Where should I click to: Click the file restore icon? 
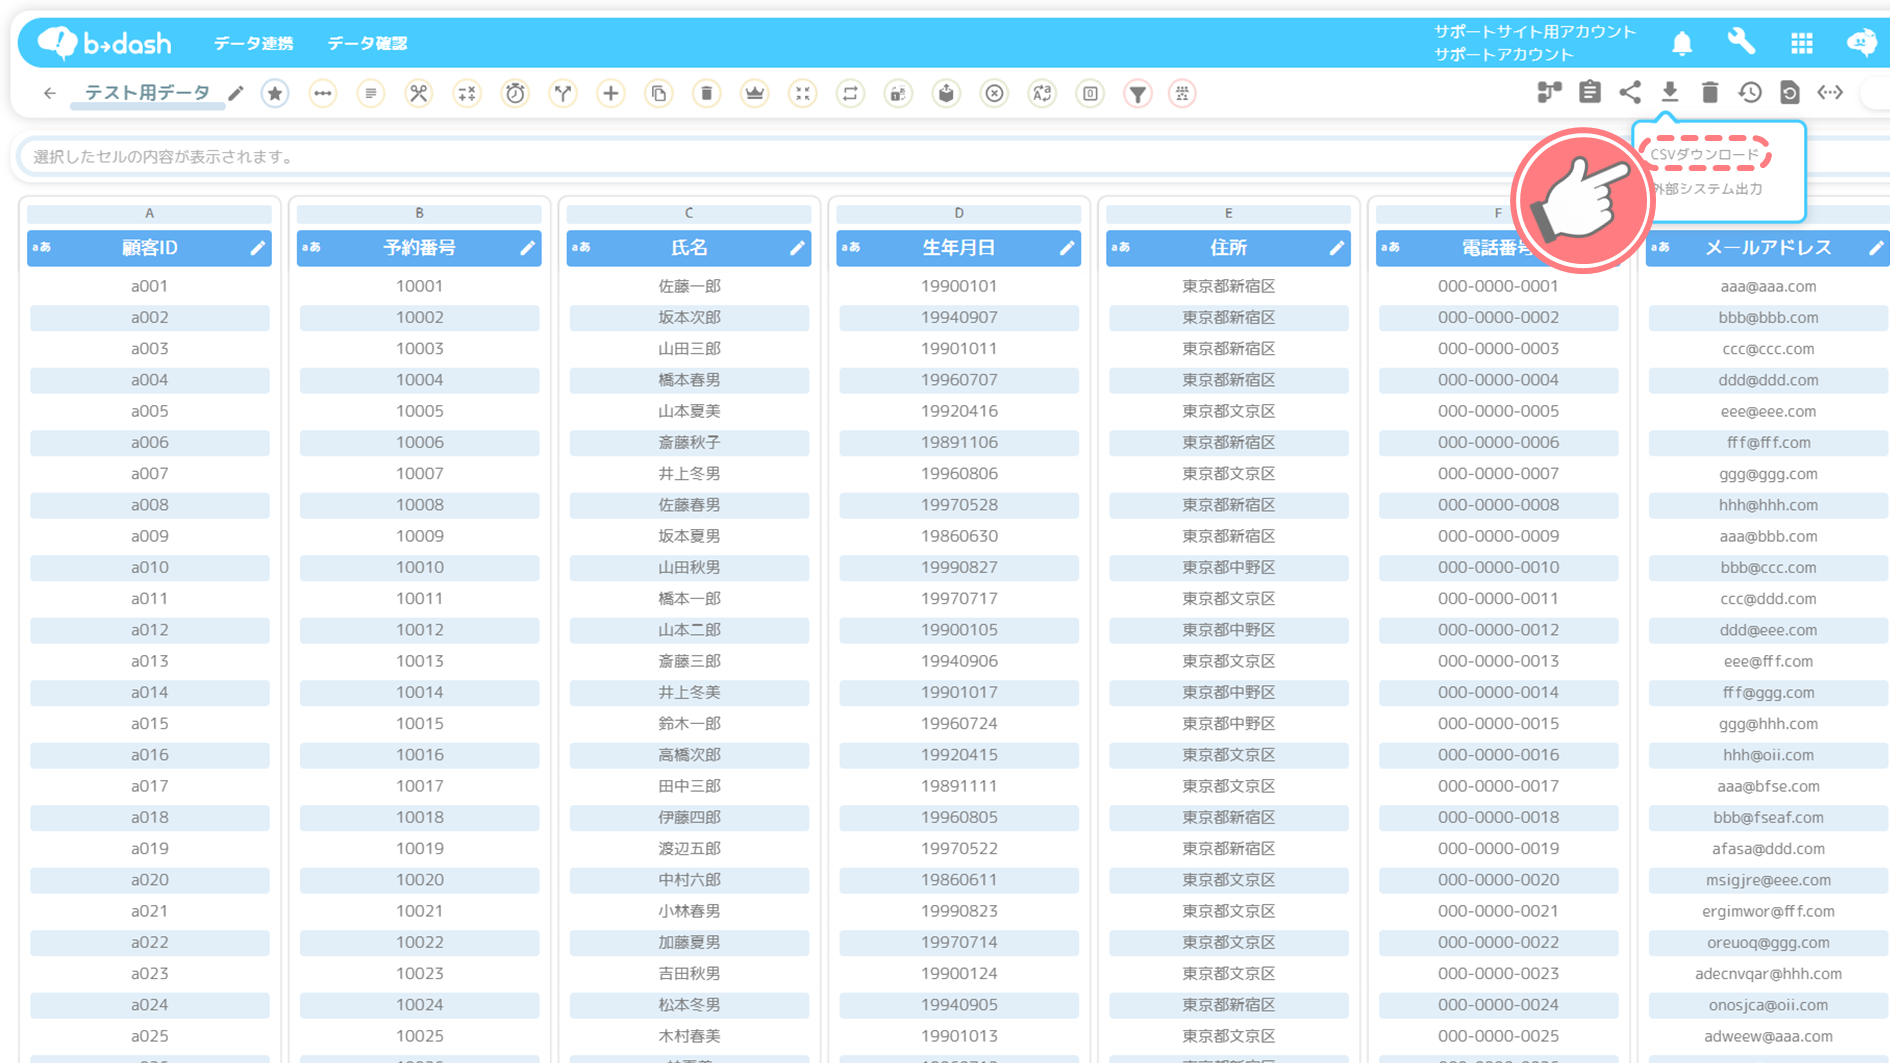[x=1790, y=93]
